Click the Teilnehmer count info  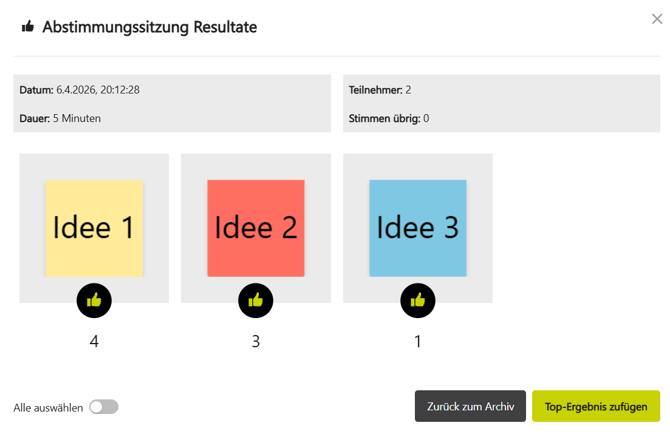(380, 90)
